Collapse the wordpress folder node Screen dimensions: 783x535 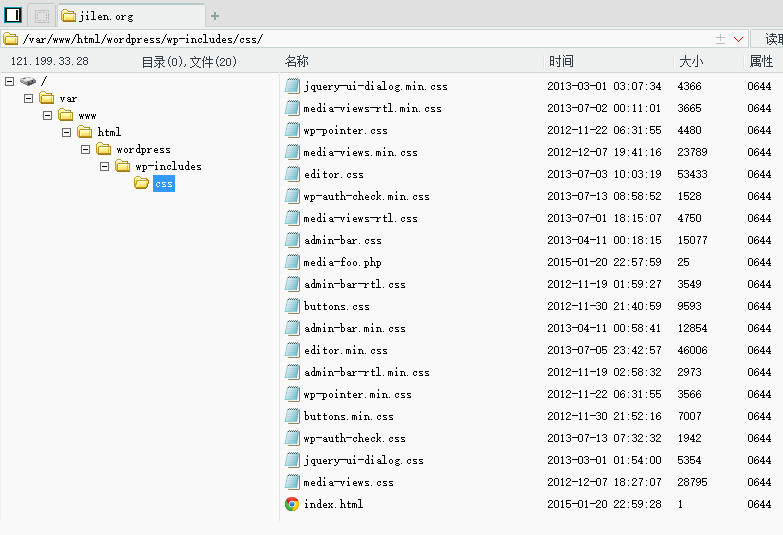[85, 149]
